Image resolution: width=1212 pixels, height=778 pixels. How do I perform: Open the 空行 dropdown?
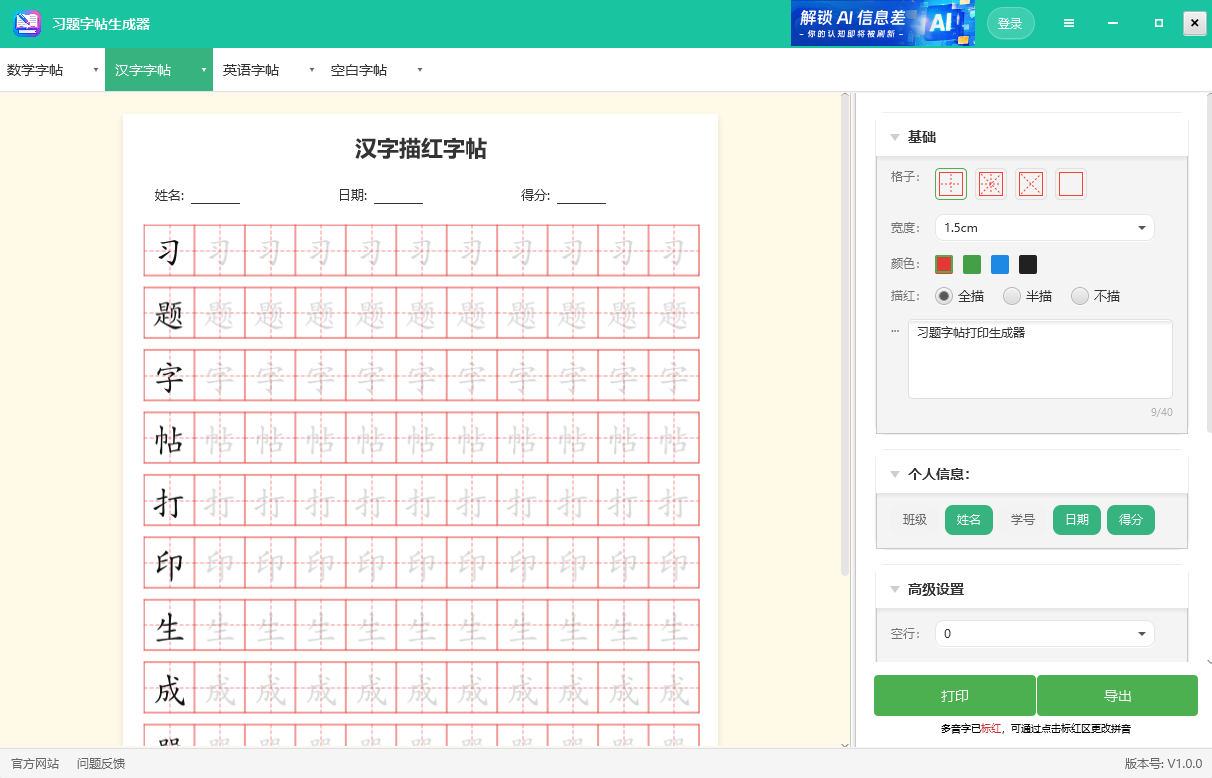(x=1043, y=633)
